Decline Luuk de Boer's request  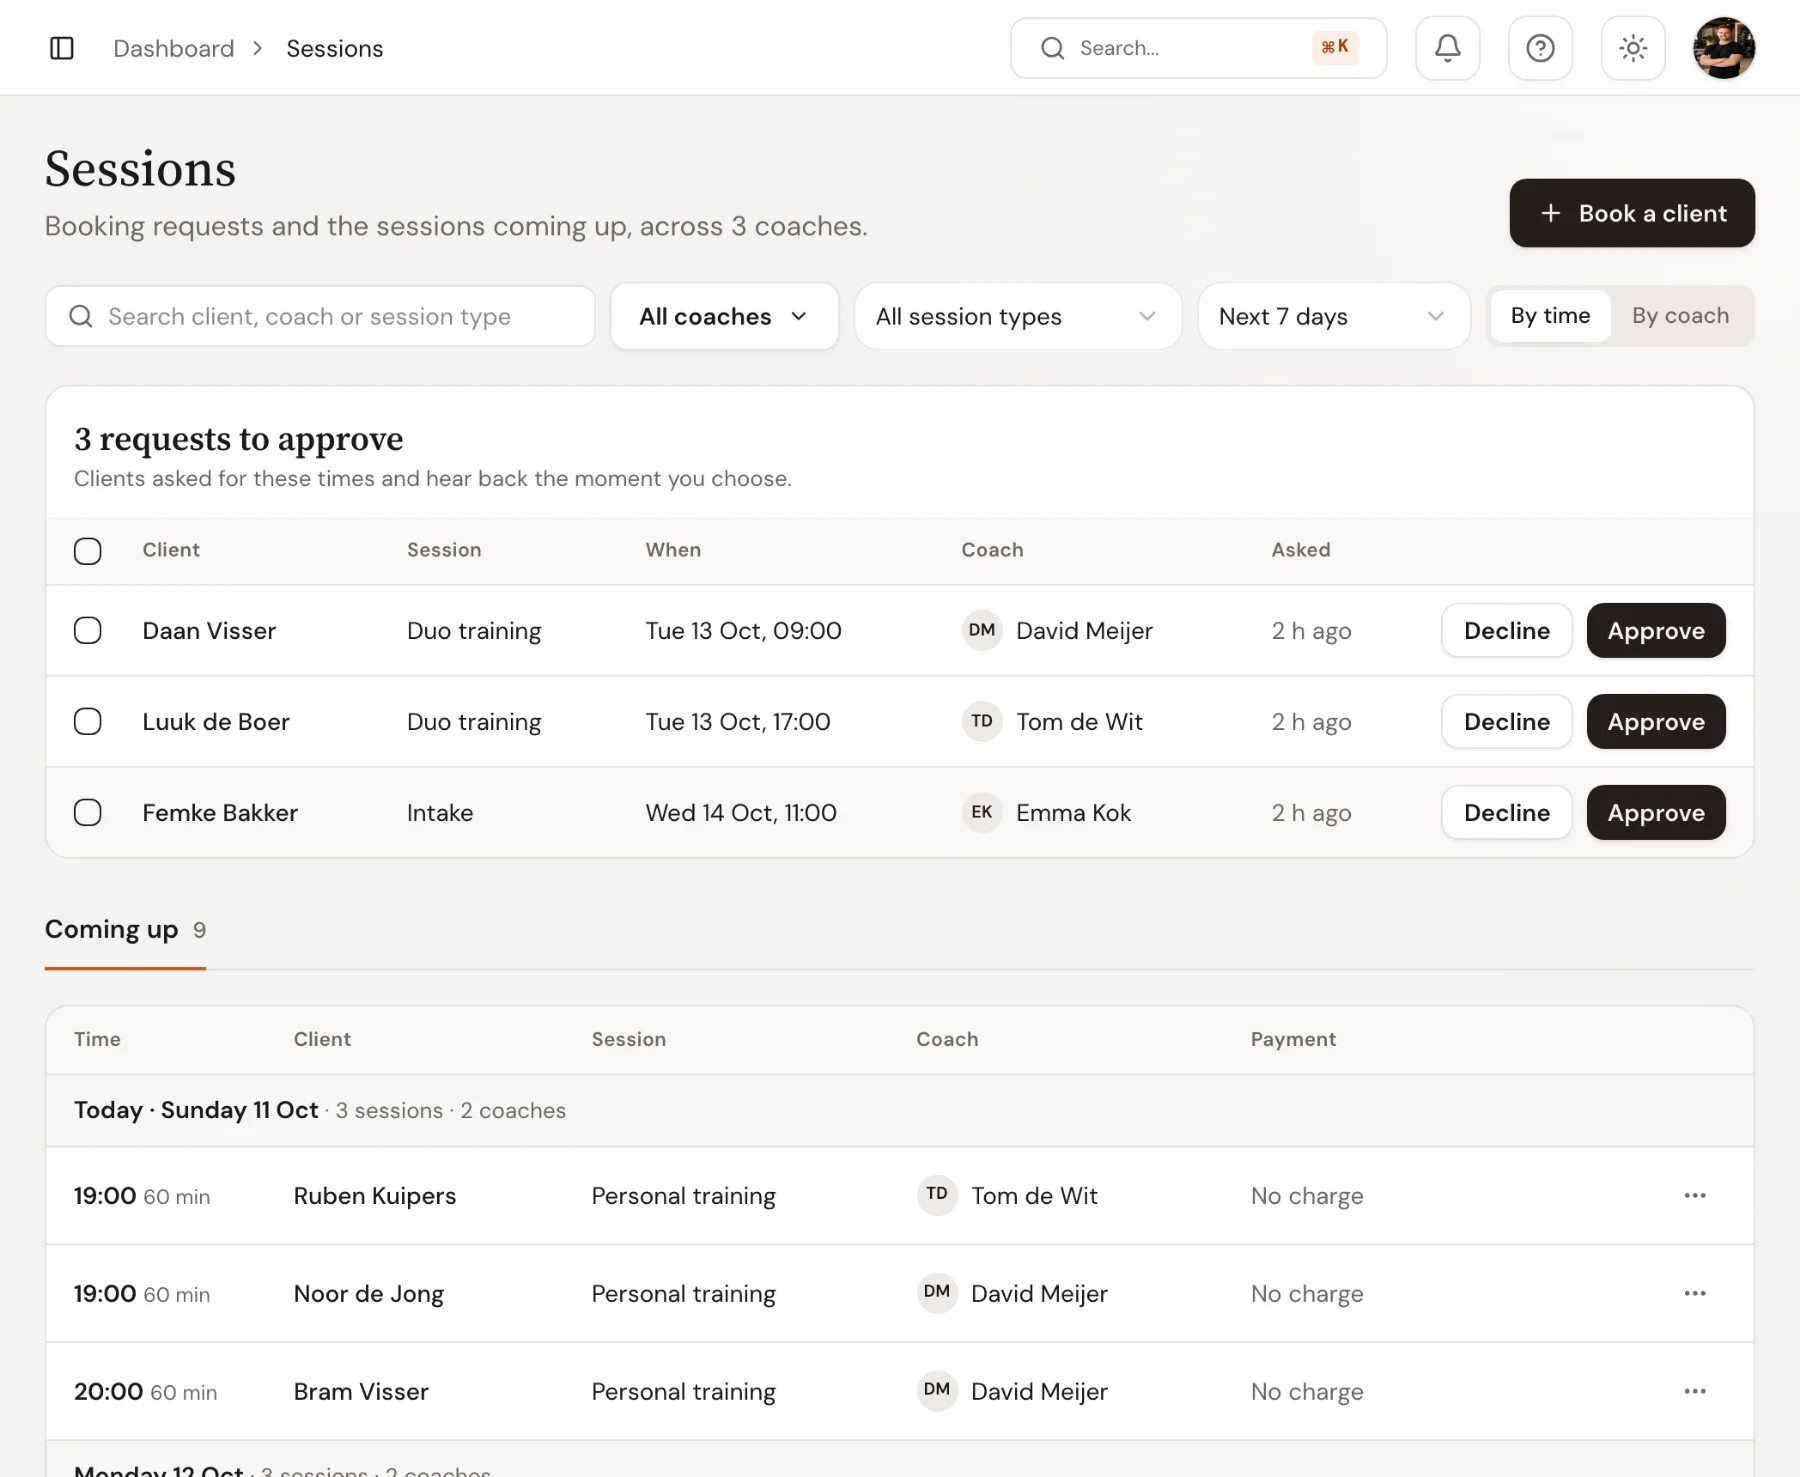[1507, 722]
